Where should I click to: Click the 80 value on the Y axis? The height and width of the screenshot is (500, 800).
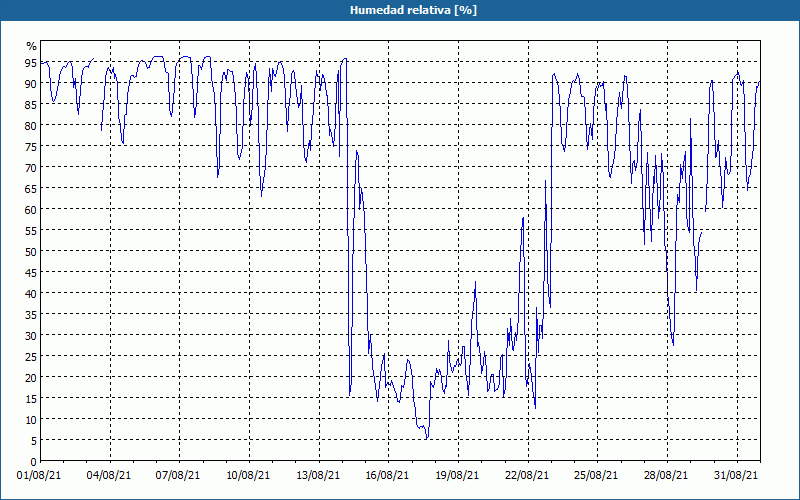31,126
